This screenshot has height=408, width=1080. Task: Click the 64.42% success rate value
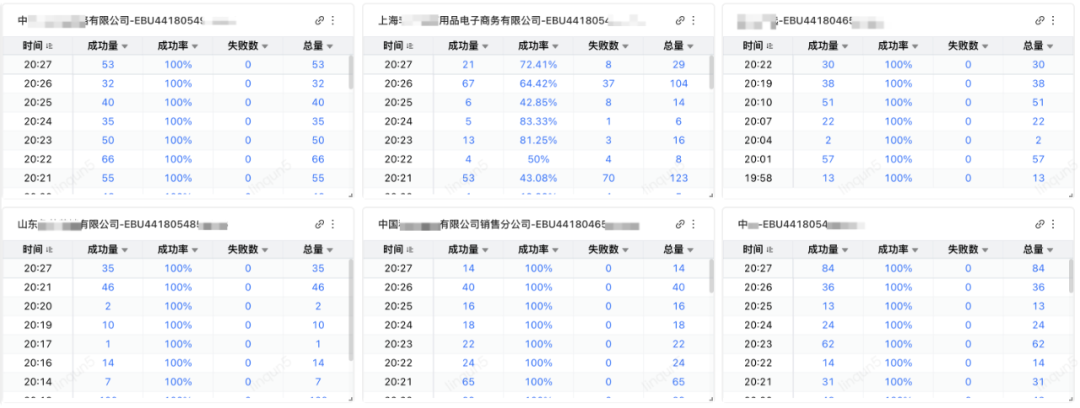[539, 83]
